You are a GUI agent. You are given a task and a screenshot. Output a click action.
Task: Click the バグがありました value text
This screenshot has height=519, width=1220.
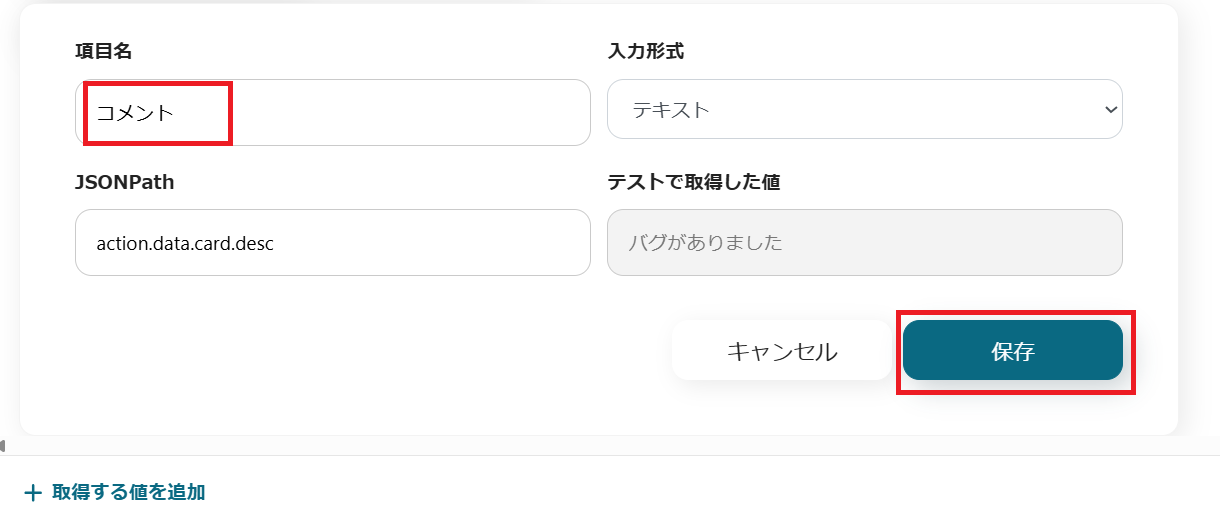[x=705, y=243]
